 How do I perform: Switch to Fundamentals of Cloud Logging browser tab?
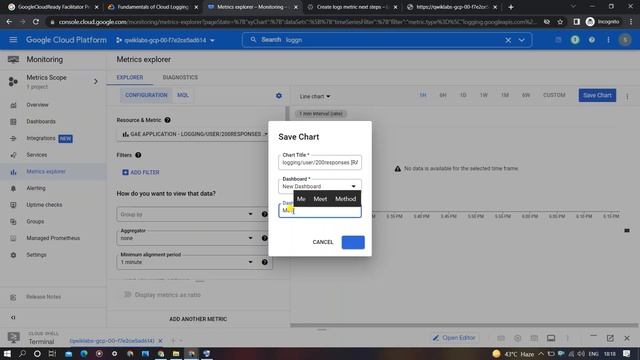pos(152,7)
